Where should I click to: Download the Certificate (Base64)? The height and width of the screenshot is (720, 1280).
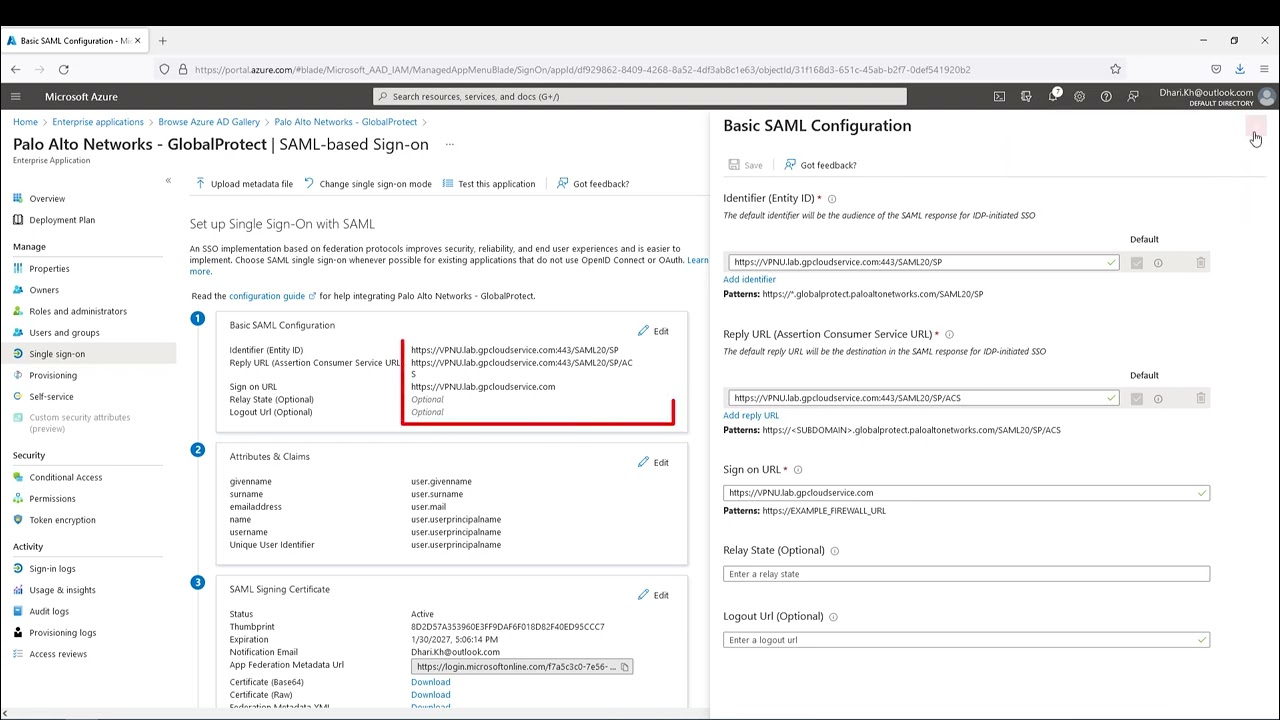(x=430, y=682)
